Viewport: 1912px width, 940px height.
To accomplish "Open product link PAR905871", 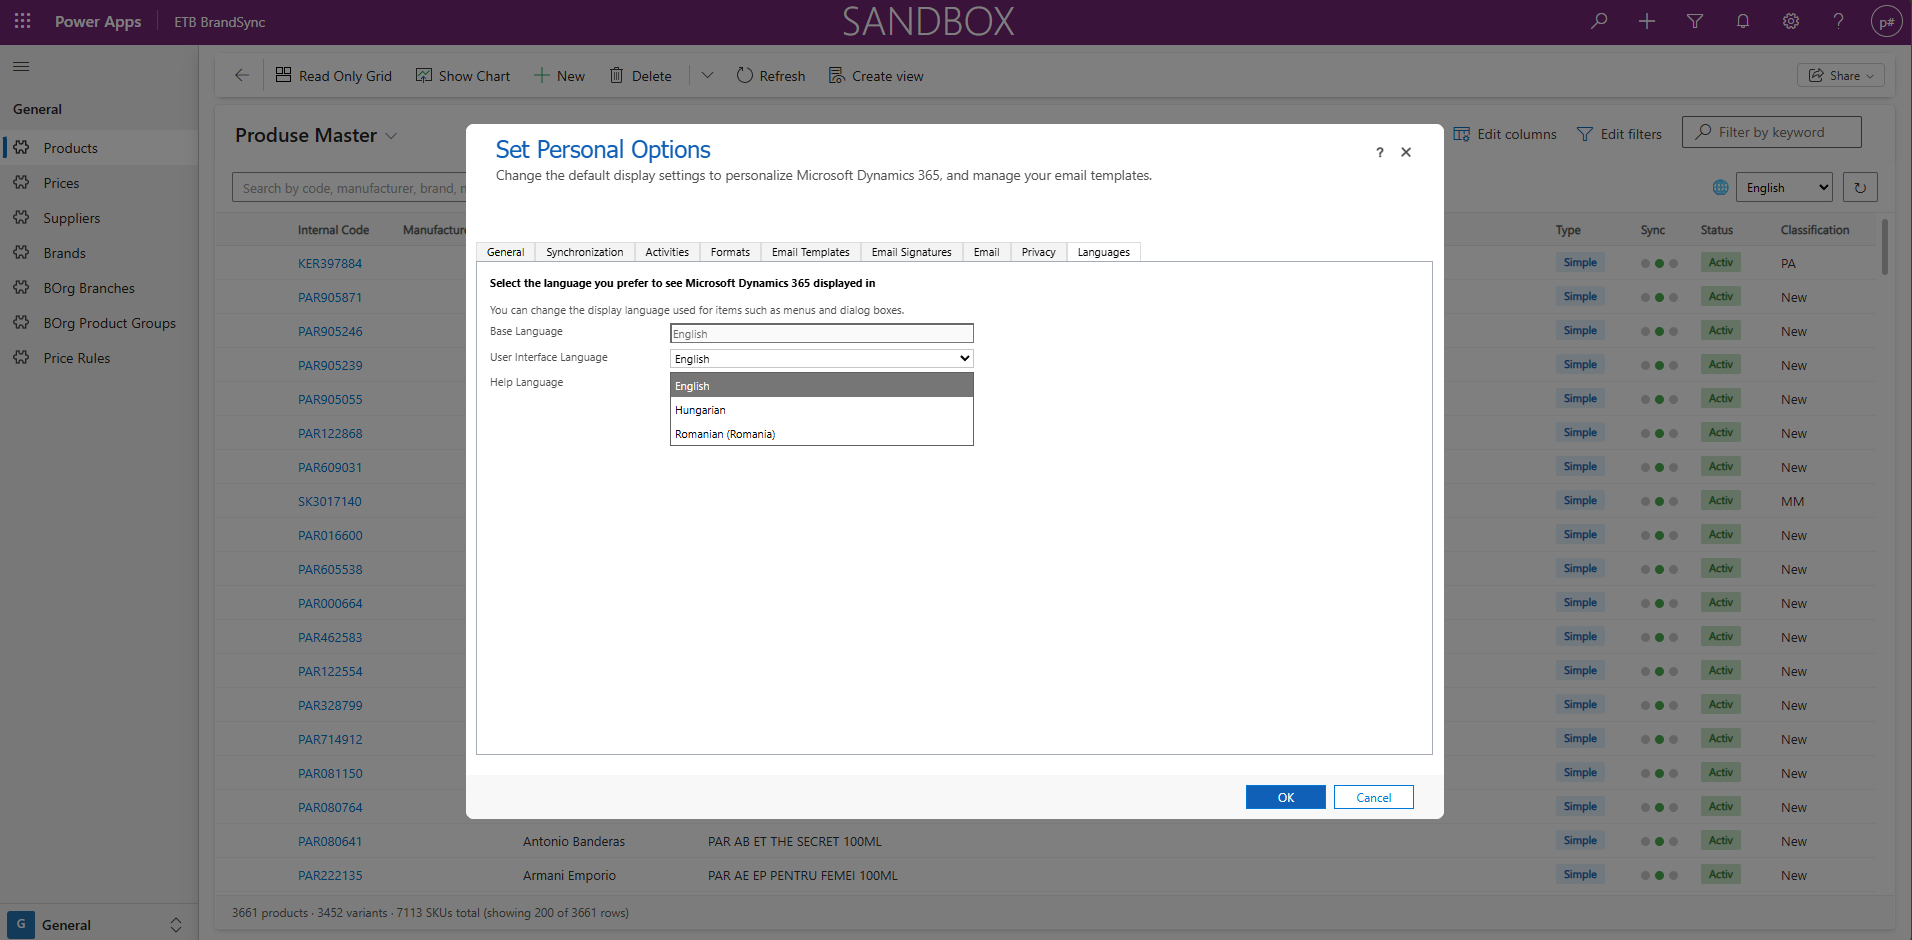I will pos(330,298).
